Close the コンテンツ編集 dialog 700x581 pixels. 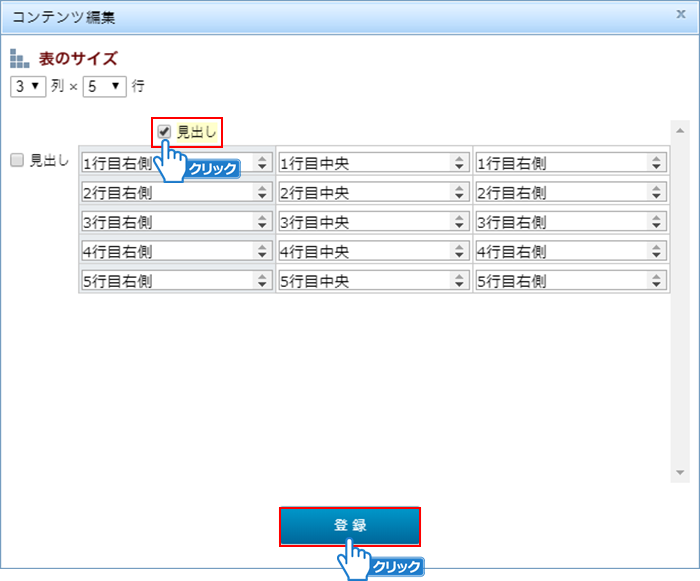(681, 14)
